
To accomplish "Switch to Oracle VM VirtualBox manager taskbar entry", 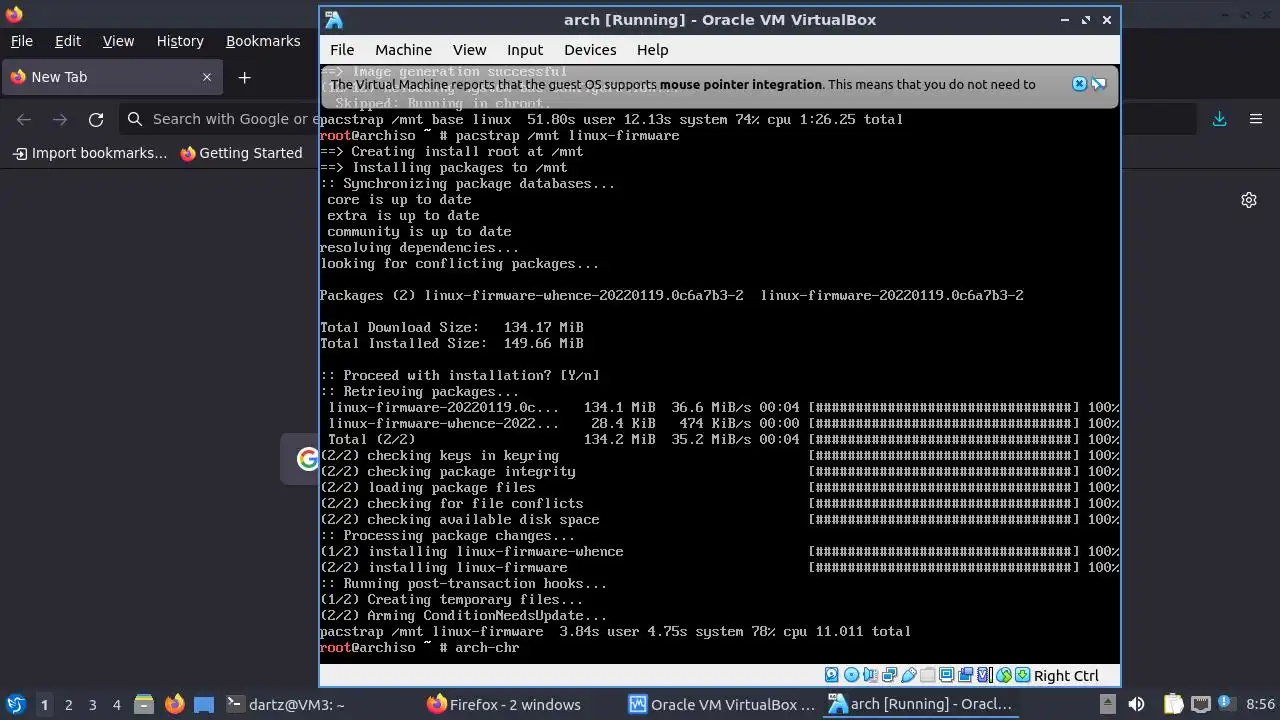I will point(721,704).
